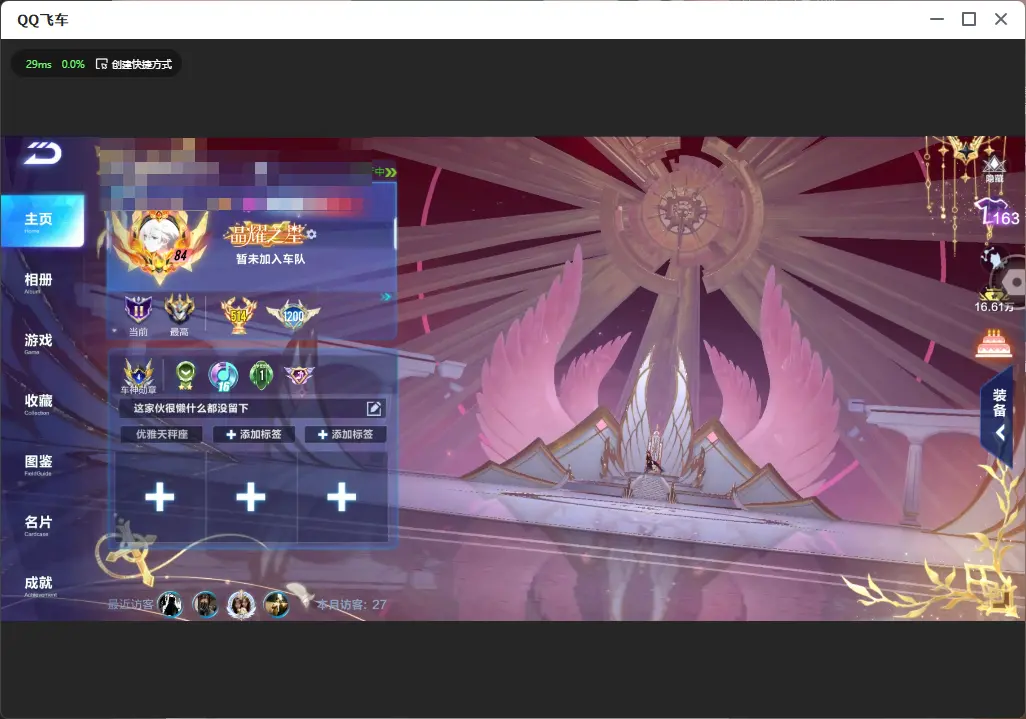This screenshot has height=719, width=1026.
Task: Maximize the QQ飞车 window
Action: point(969,20)
